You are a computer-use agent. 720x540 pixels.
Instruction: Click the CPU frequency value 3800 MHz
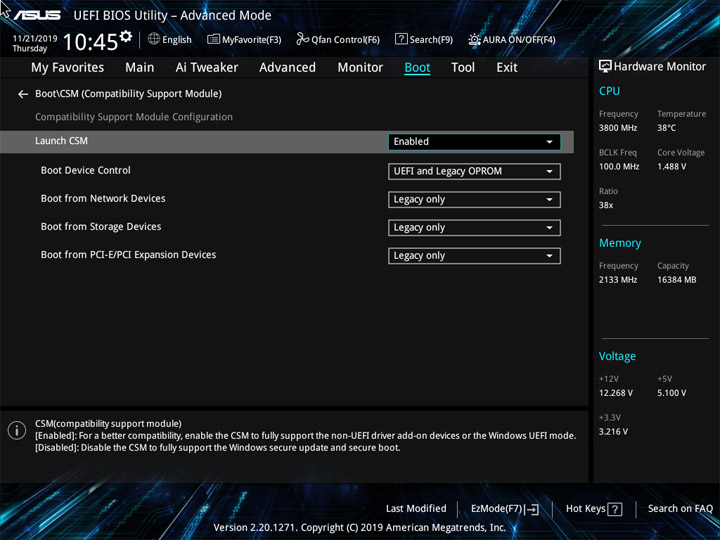click(618, 128)
